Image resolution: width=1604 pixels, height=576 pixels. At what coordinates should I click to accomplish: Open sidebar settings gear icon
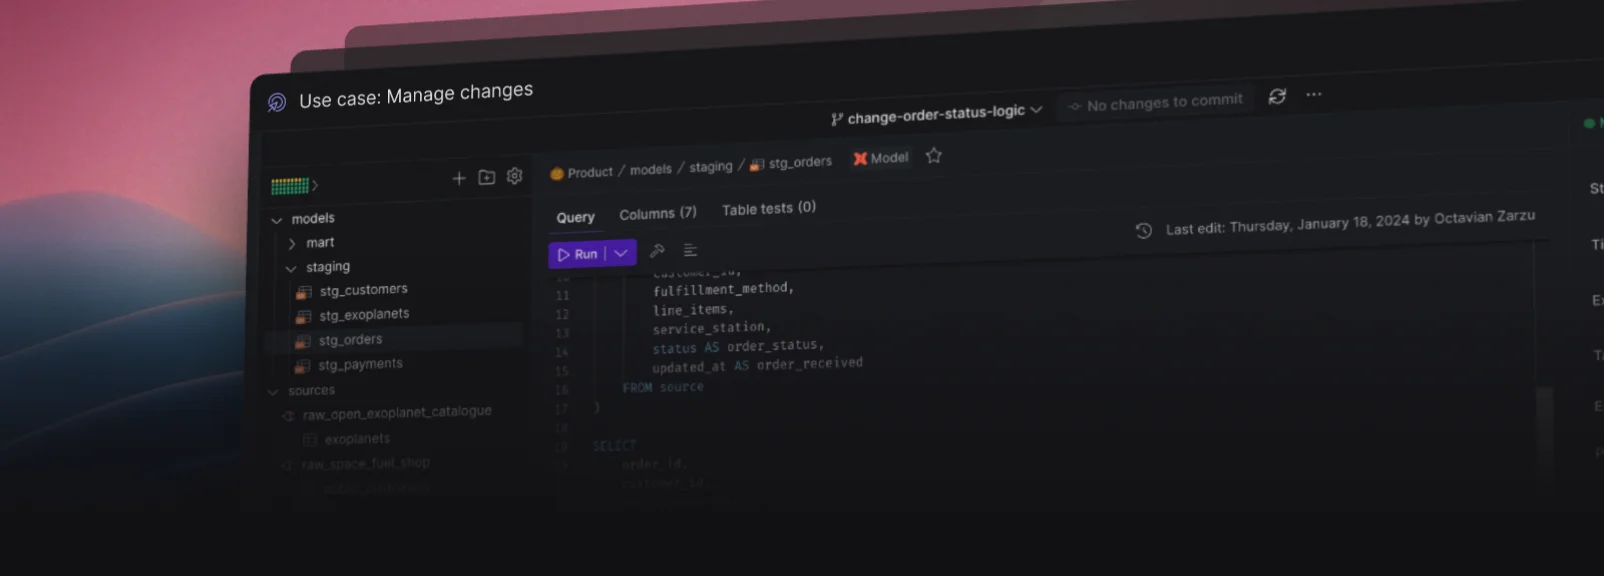tap(514, 176)
